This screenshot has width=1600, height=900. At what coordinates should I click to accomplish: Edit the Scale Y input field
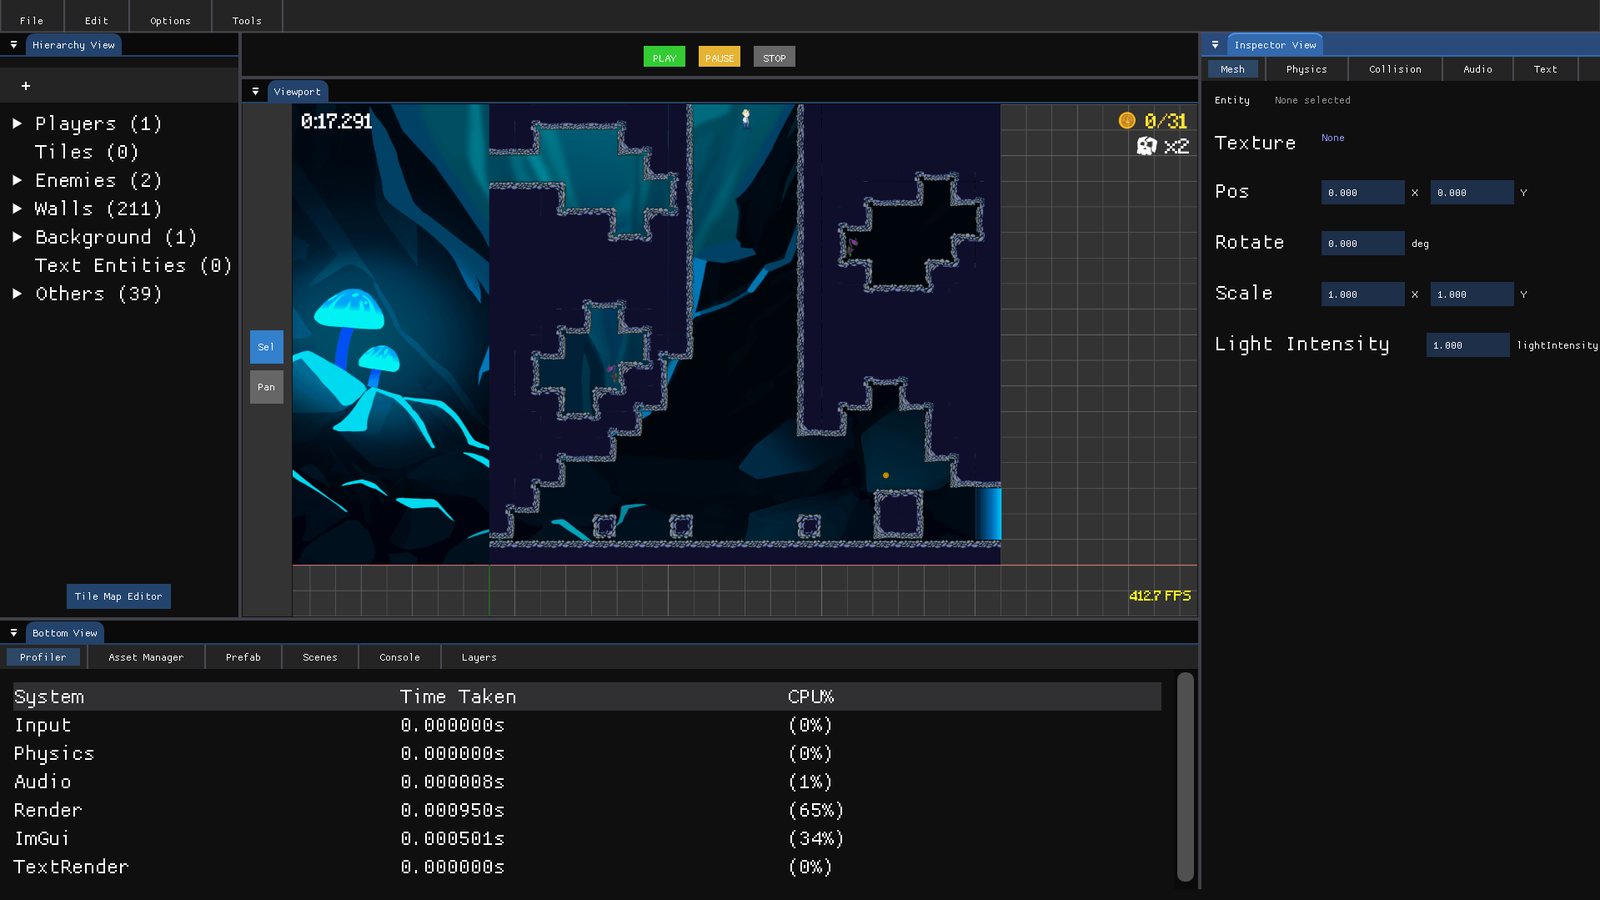[x=1472, y=294]
